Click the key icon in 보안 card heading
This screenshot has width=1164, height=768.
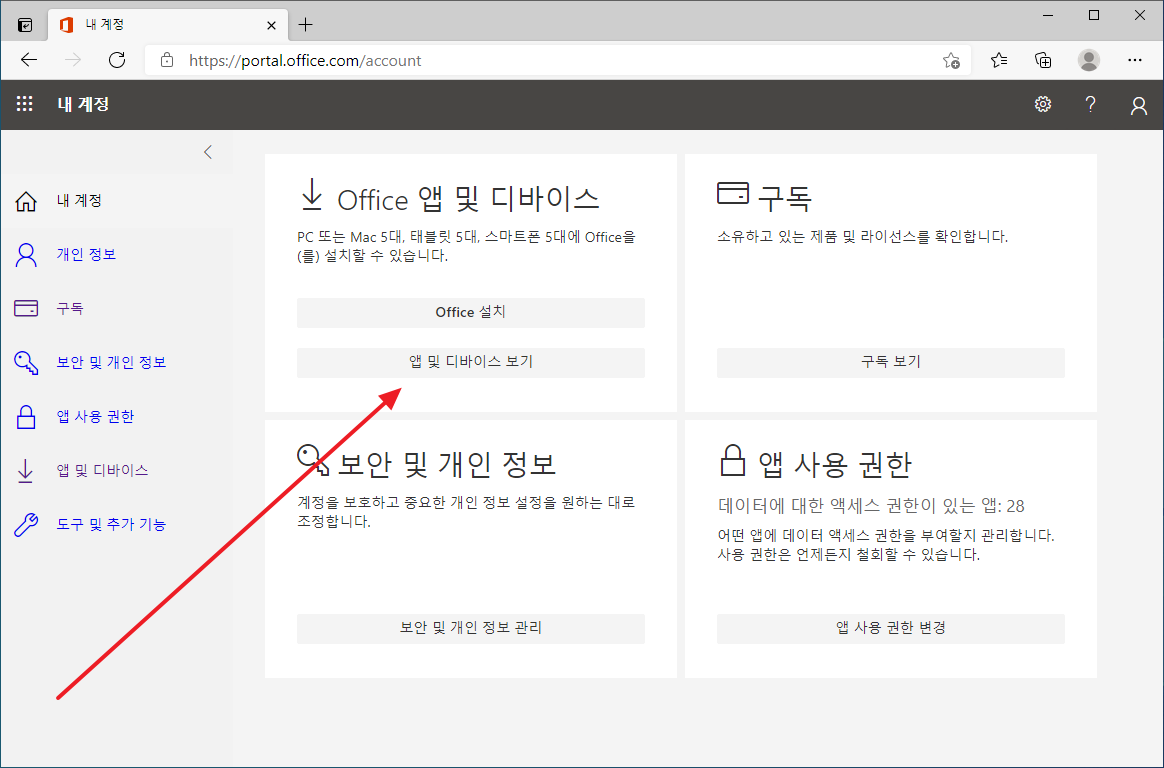(313, 459)
